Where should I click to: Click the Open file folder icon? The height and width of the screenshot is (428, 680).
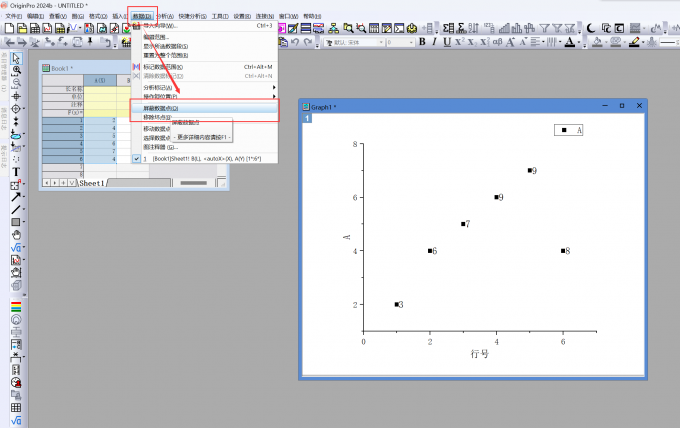tap(22, 29)
